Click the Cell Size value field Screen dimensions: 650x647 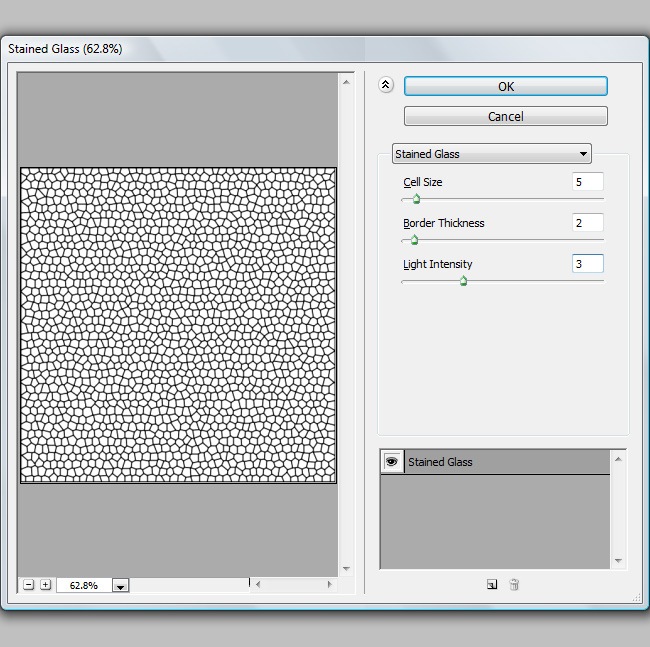(x=587, y=182)
